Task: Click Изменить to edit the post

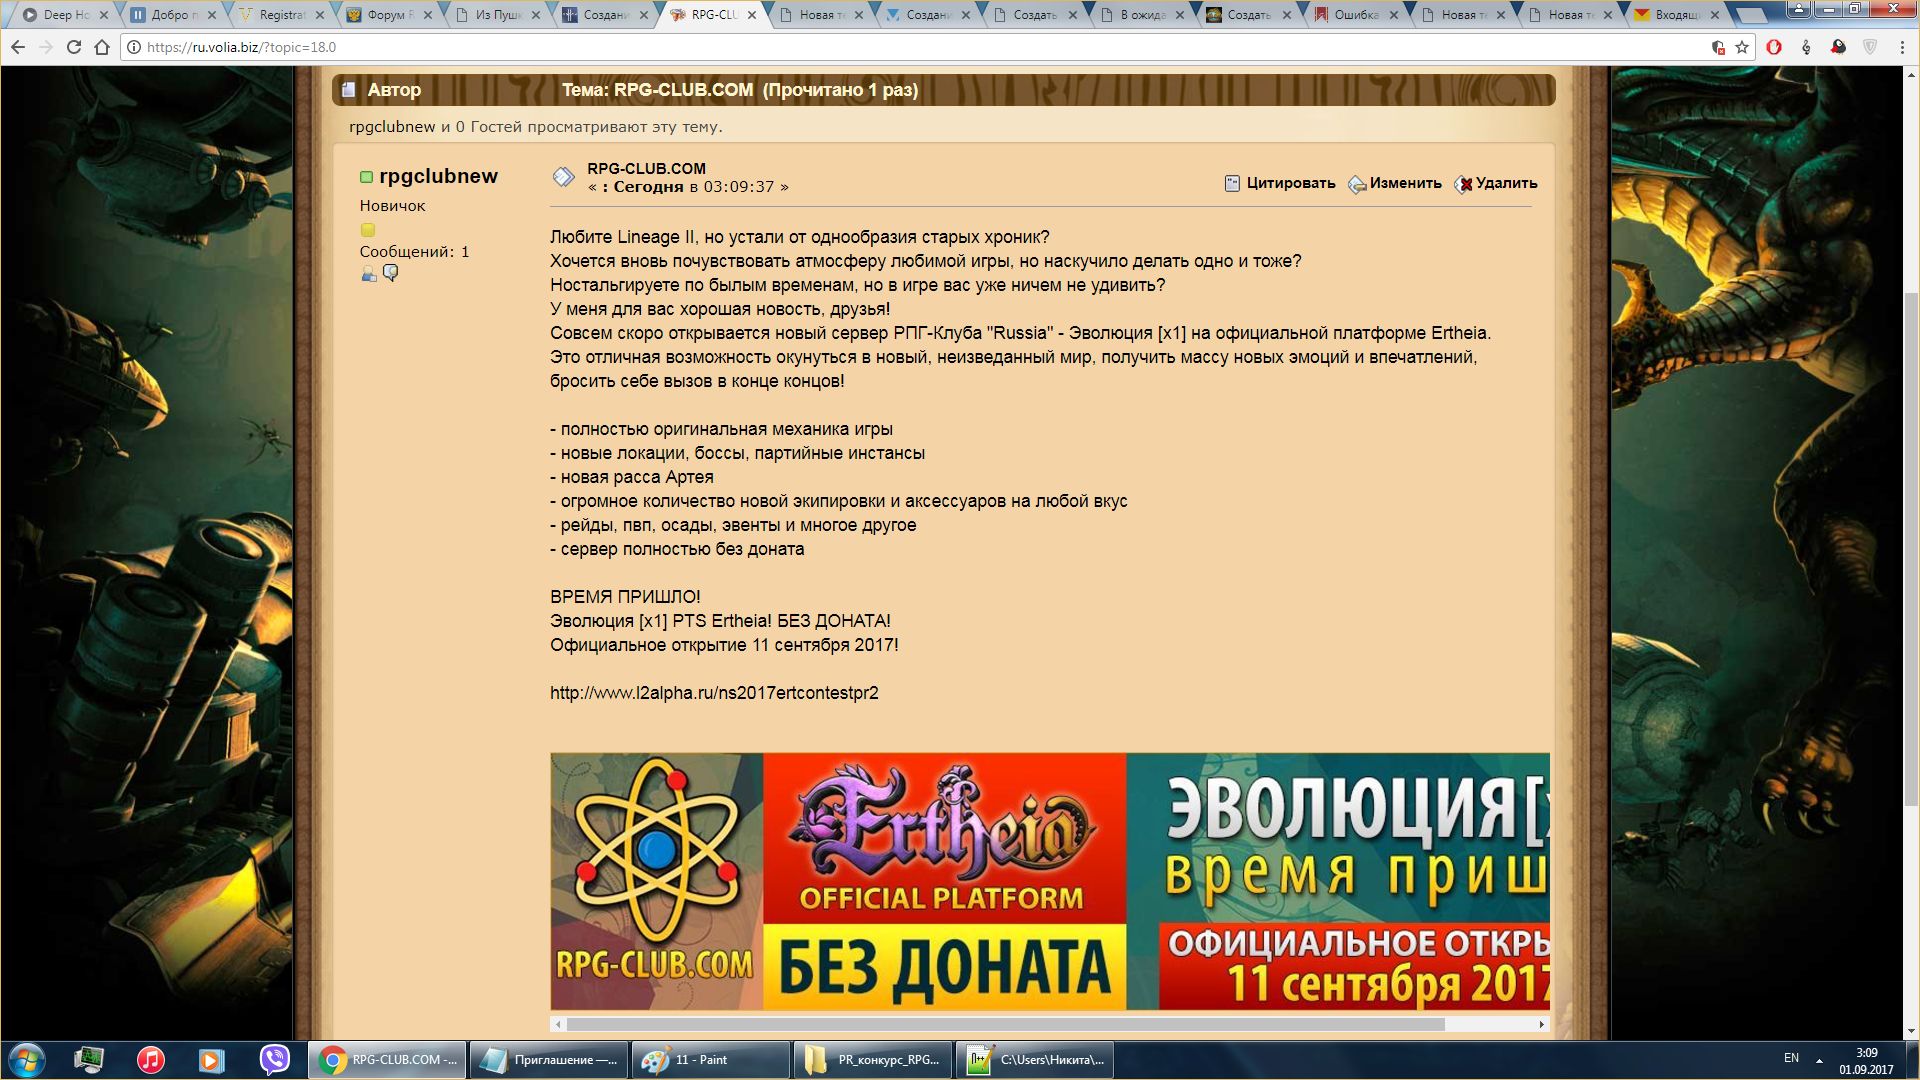Action: (1395, 183)
